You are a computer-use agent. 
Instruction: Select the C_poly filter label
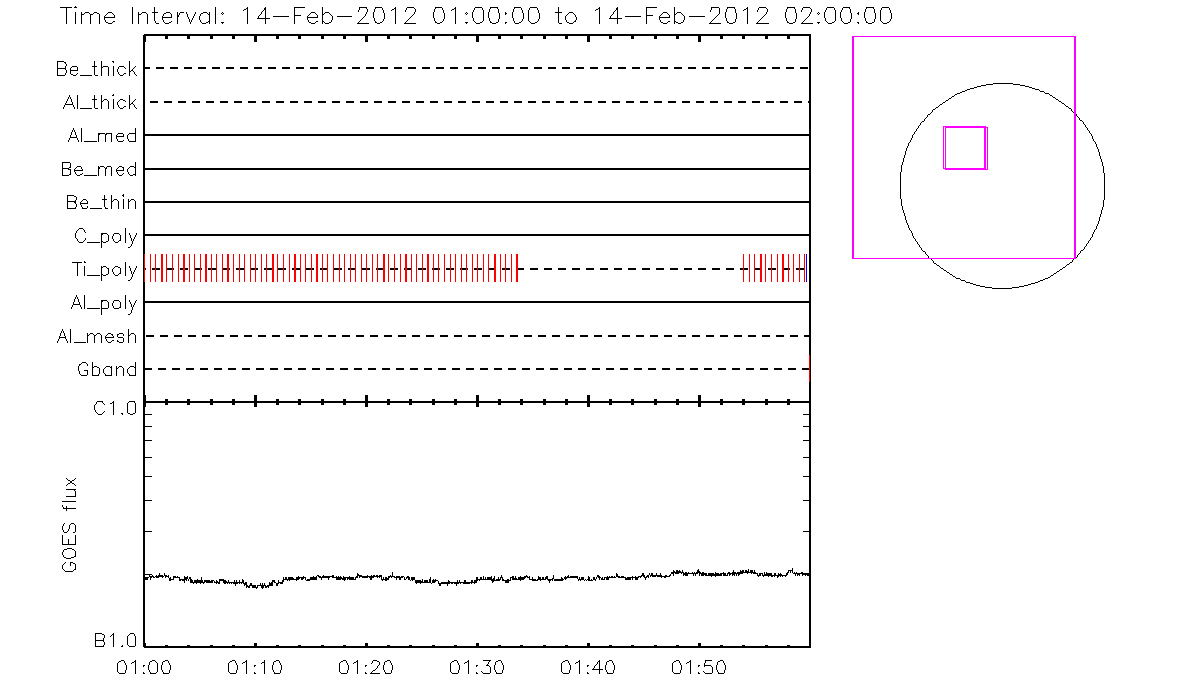tap(105, 237)
